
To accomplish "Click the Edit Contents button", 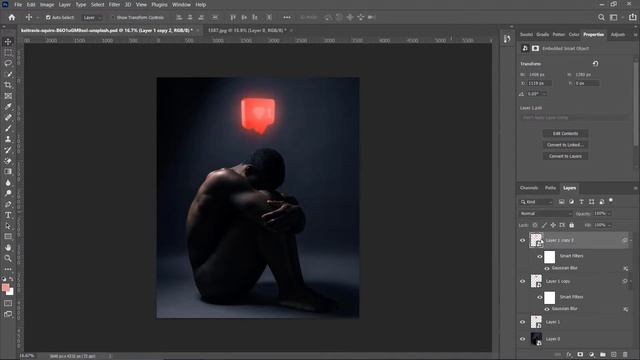I will click(x=565, y=133).
